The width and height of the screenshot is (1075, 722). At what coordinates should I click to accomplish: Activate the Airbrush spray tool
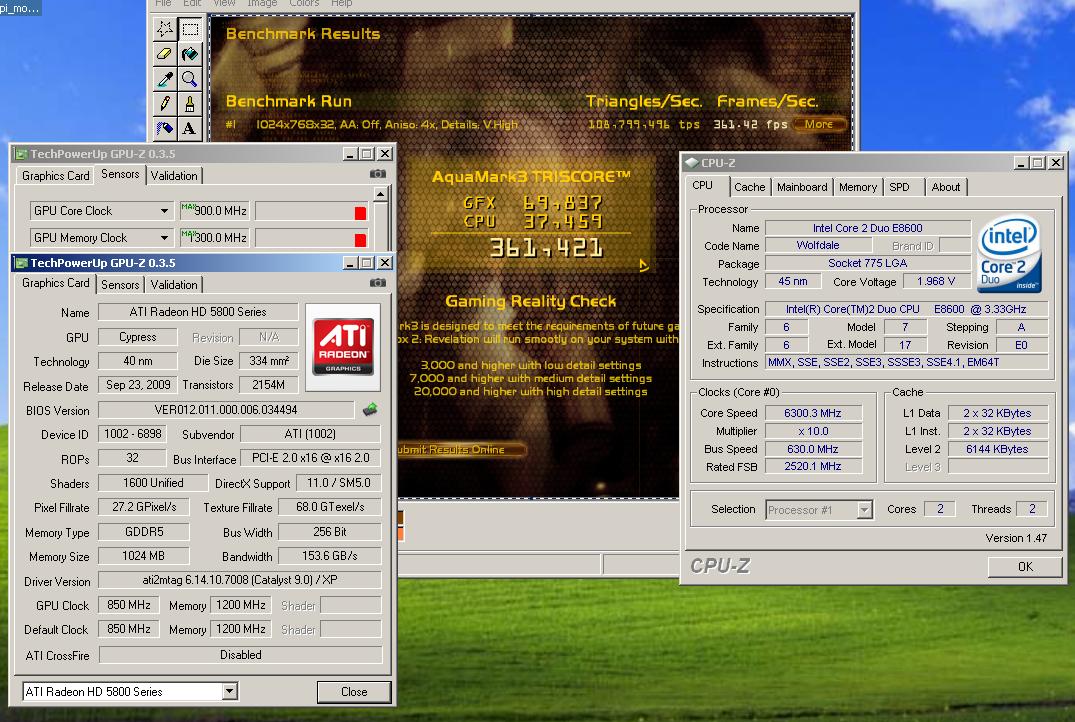(165, 128)
